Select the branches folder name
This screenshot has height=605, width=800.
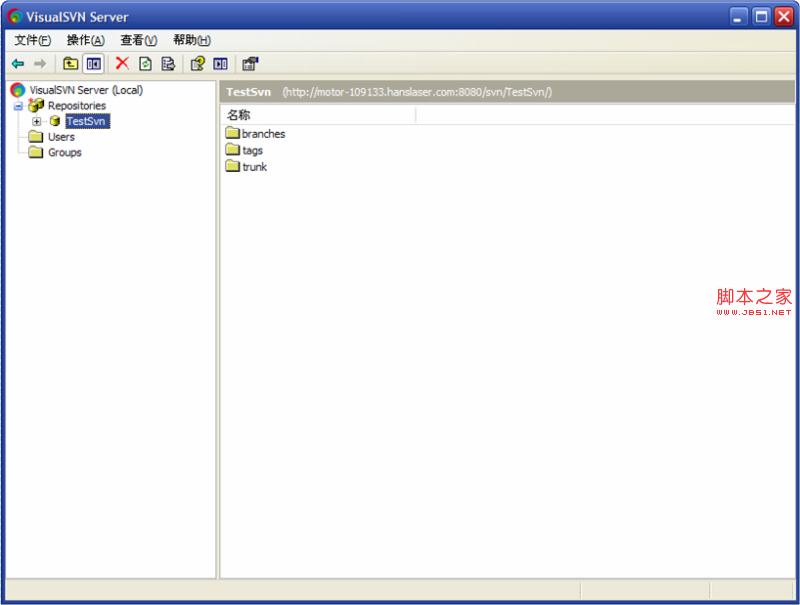[263, 134]
